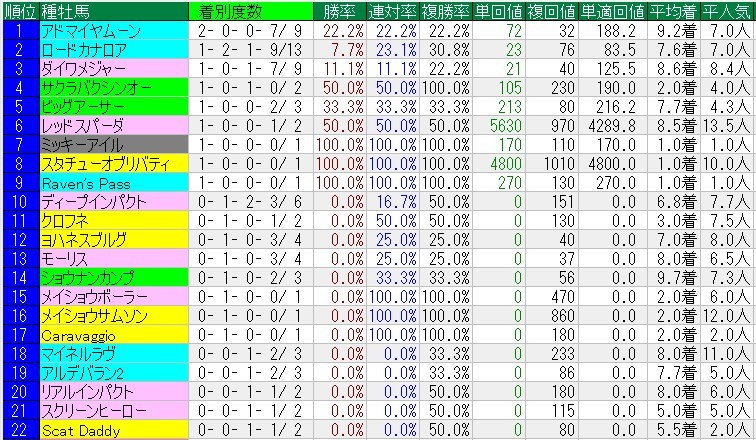Select sire ロードカナロア
This screenshot has width=756, height=440.
tap(114, 50)
